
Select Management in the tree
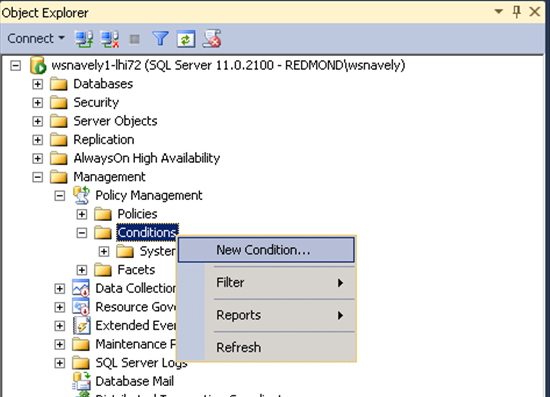pos(109,177)
